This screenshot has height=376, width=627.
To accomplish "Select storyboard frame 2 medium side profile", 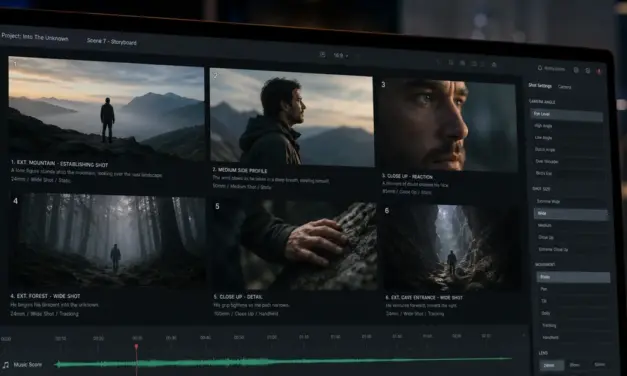I will pos(292,118).
